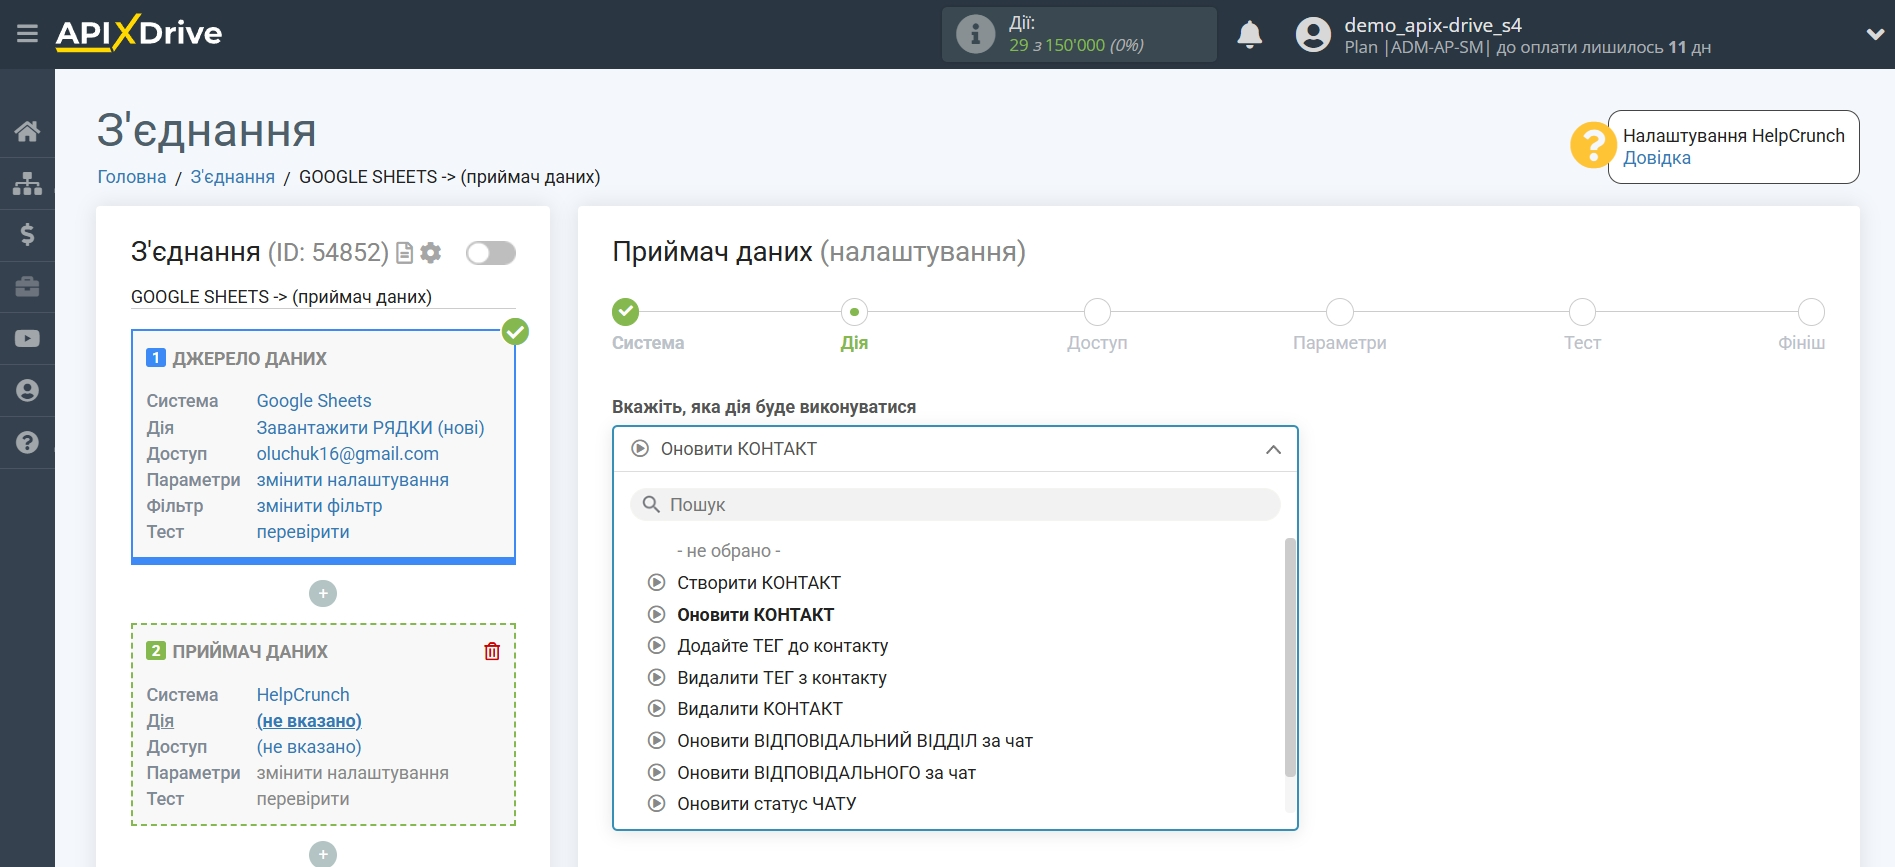This screenshot has height=867, width=1895.
Task: Open billing dollar sidebar icon
Action: tap(27, 235)
